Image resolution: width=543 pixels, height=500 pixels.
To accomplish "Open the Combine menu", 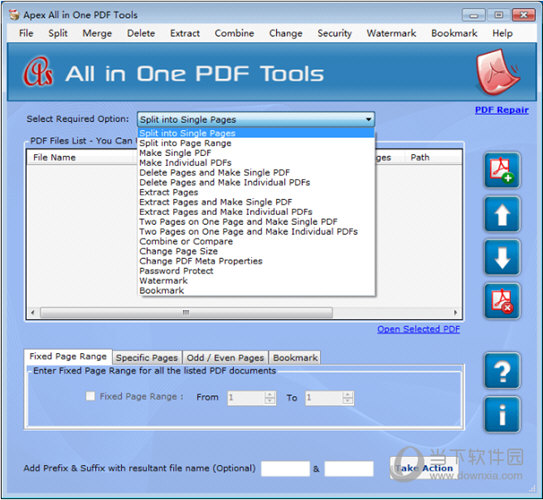I will pos(234,33).
